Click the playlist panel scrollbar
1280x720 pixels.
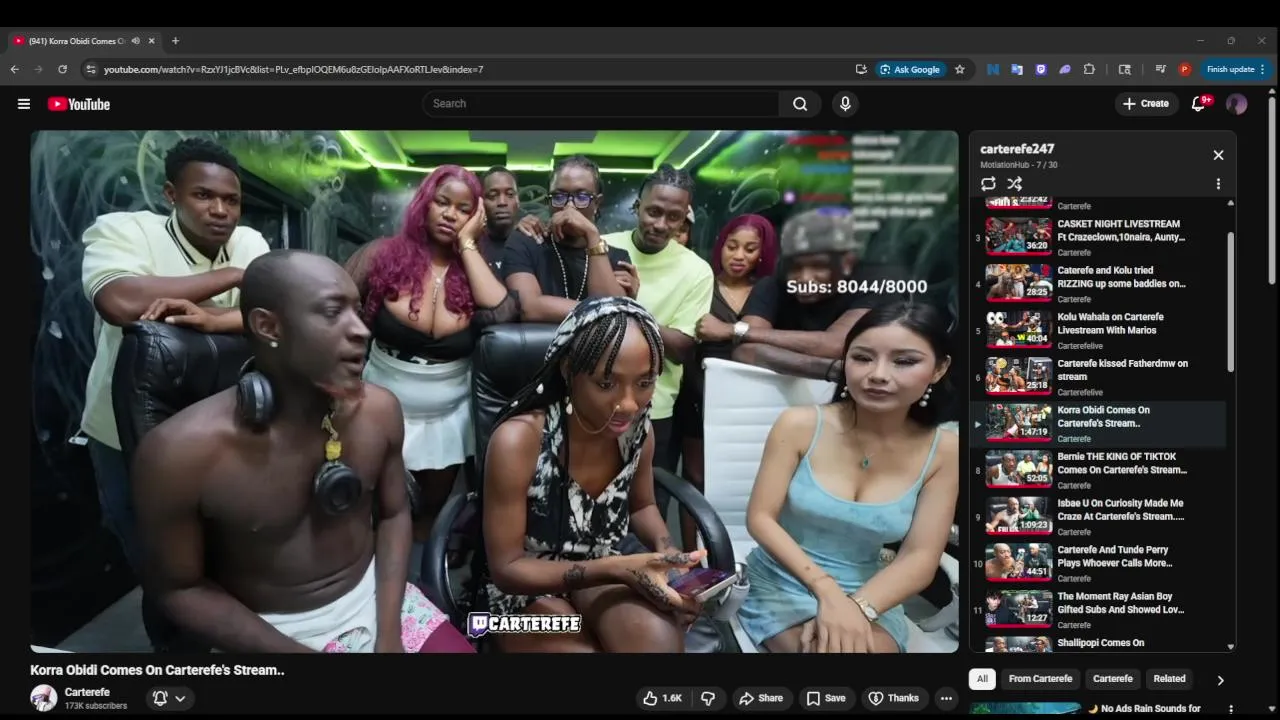click(1231, 303)
